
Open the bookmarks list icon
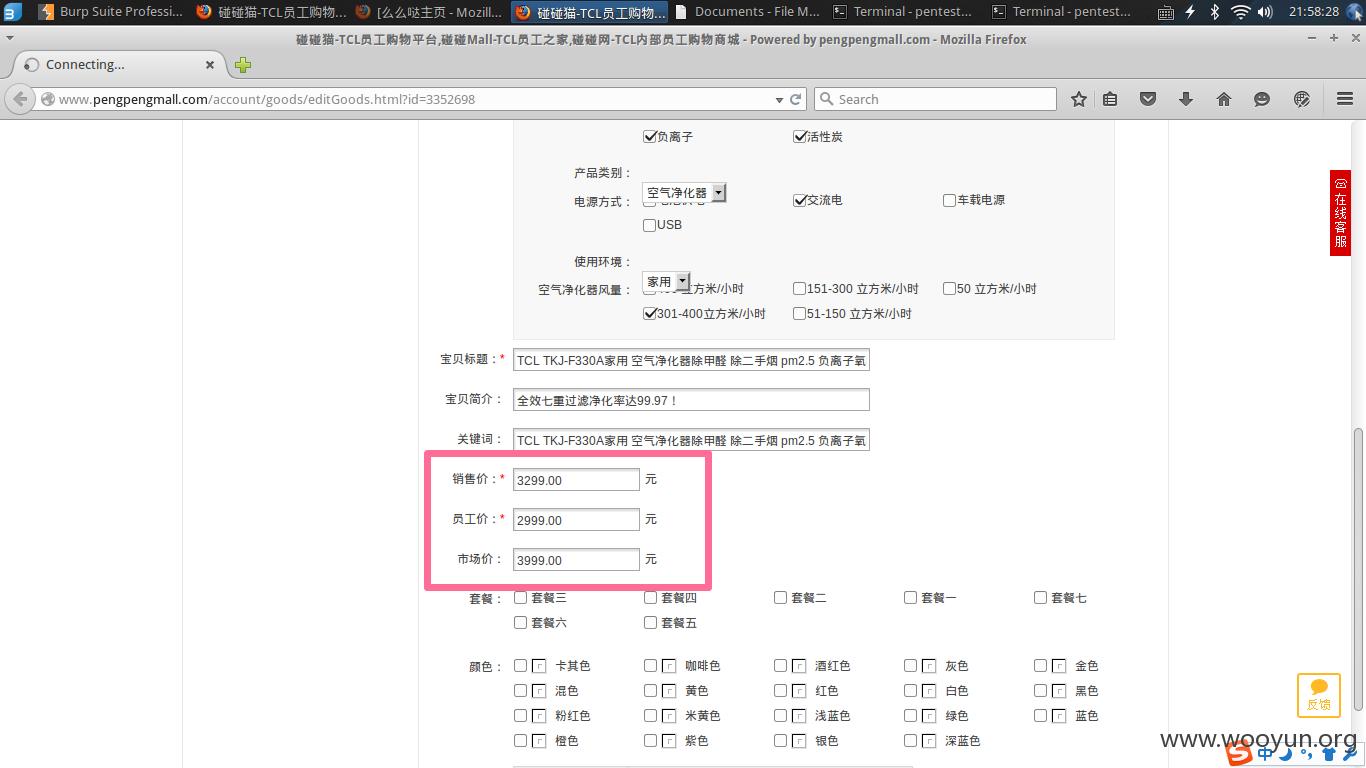tap(1110, 99)
